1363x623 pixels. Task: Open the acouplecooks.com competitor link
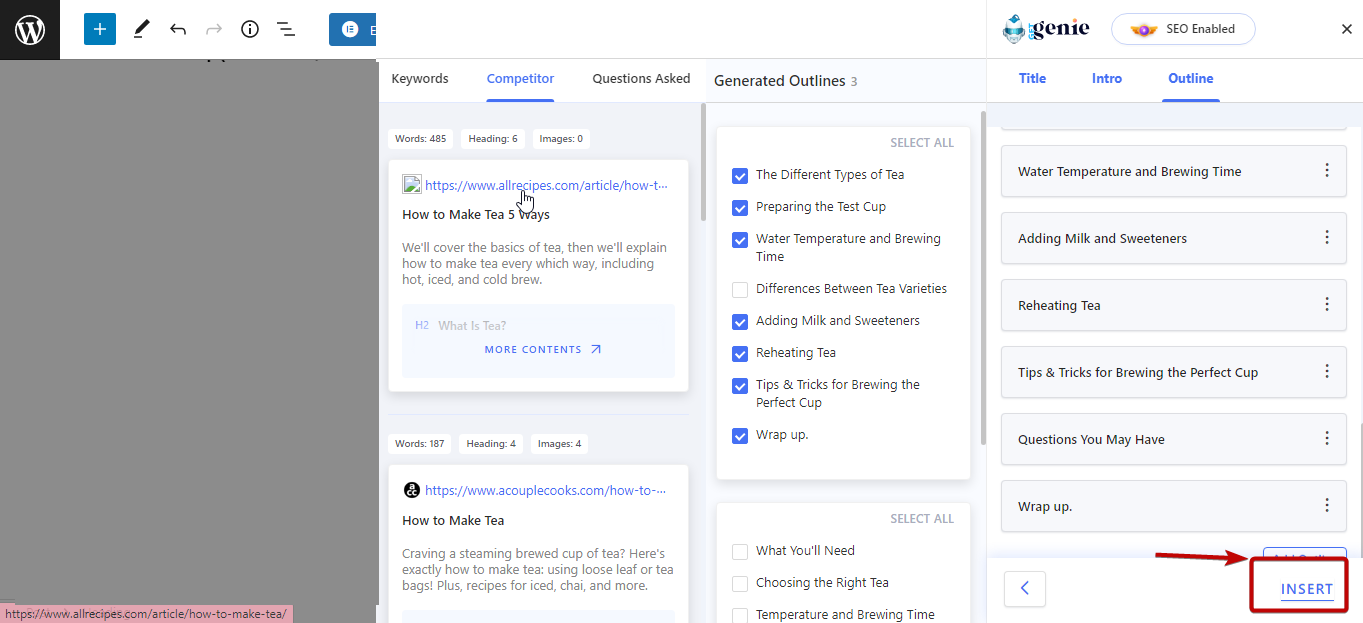pyautogui.click(x=545, y=490)
